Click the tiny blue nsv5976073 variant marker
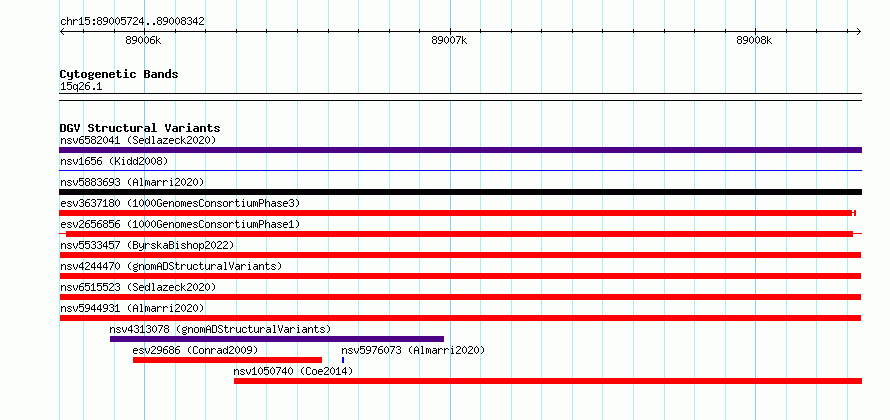This screenshot has width=890, height=420. coord(343,360)
